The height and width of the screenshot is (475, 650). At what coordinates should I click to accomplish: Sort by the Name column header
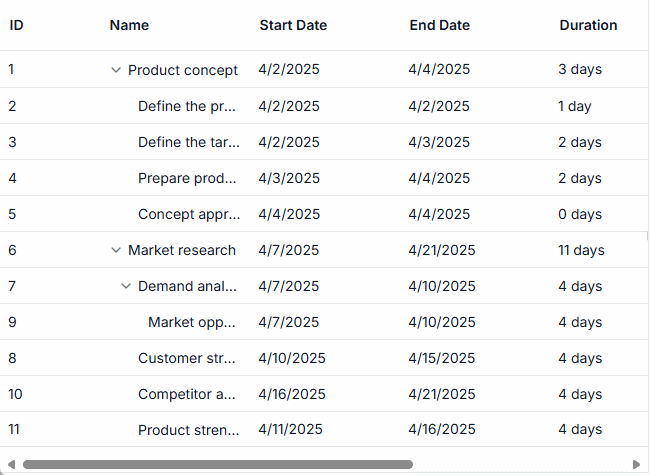129,25
